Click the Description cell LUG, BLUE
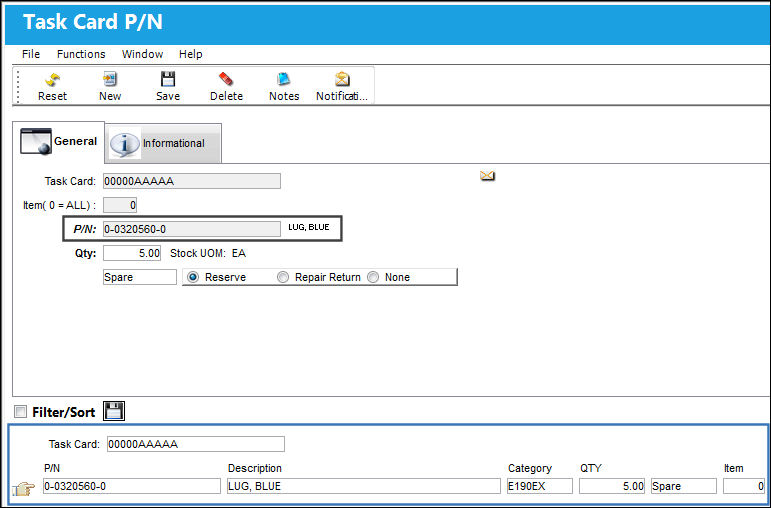 click(364, 486)
